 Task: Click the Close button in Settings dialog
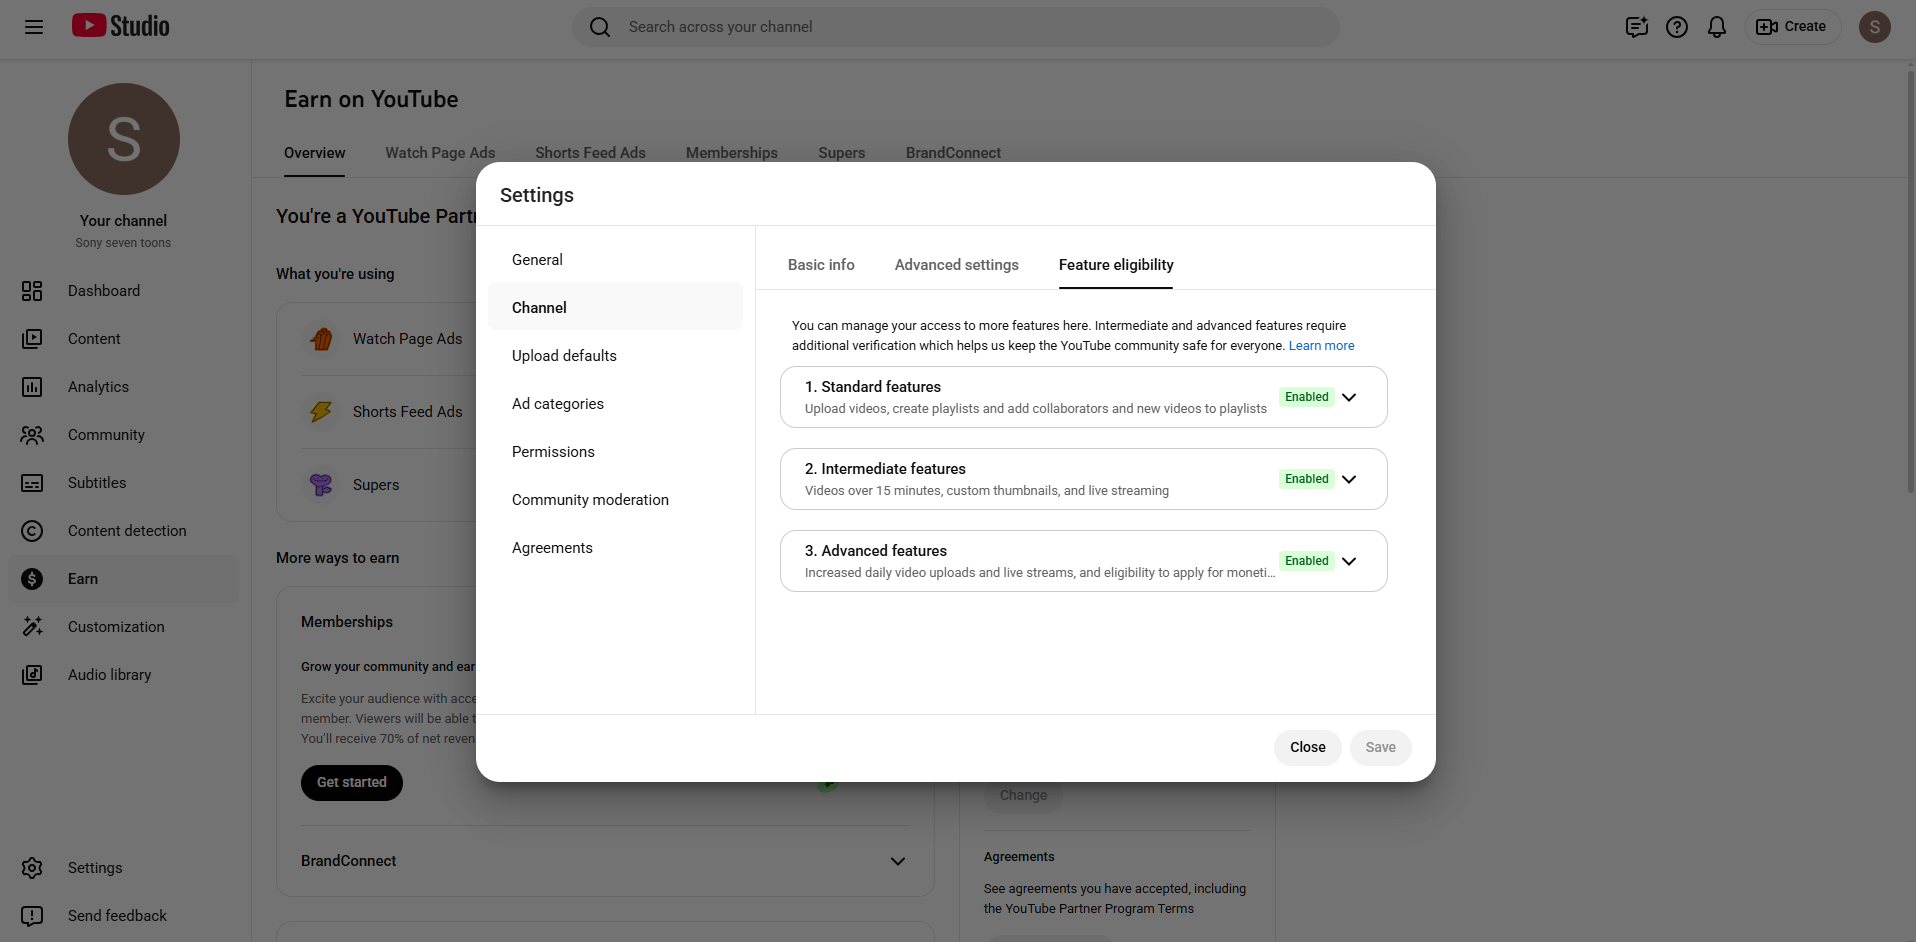point(1307,747)
